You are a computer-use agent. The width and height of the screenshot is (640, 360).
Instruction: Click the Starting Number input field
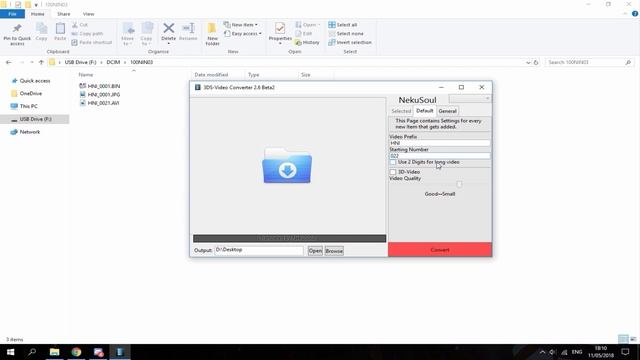pos(440,156)
